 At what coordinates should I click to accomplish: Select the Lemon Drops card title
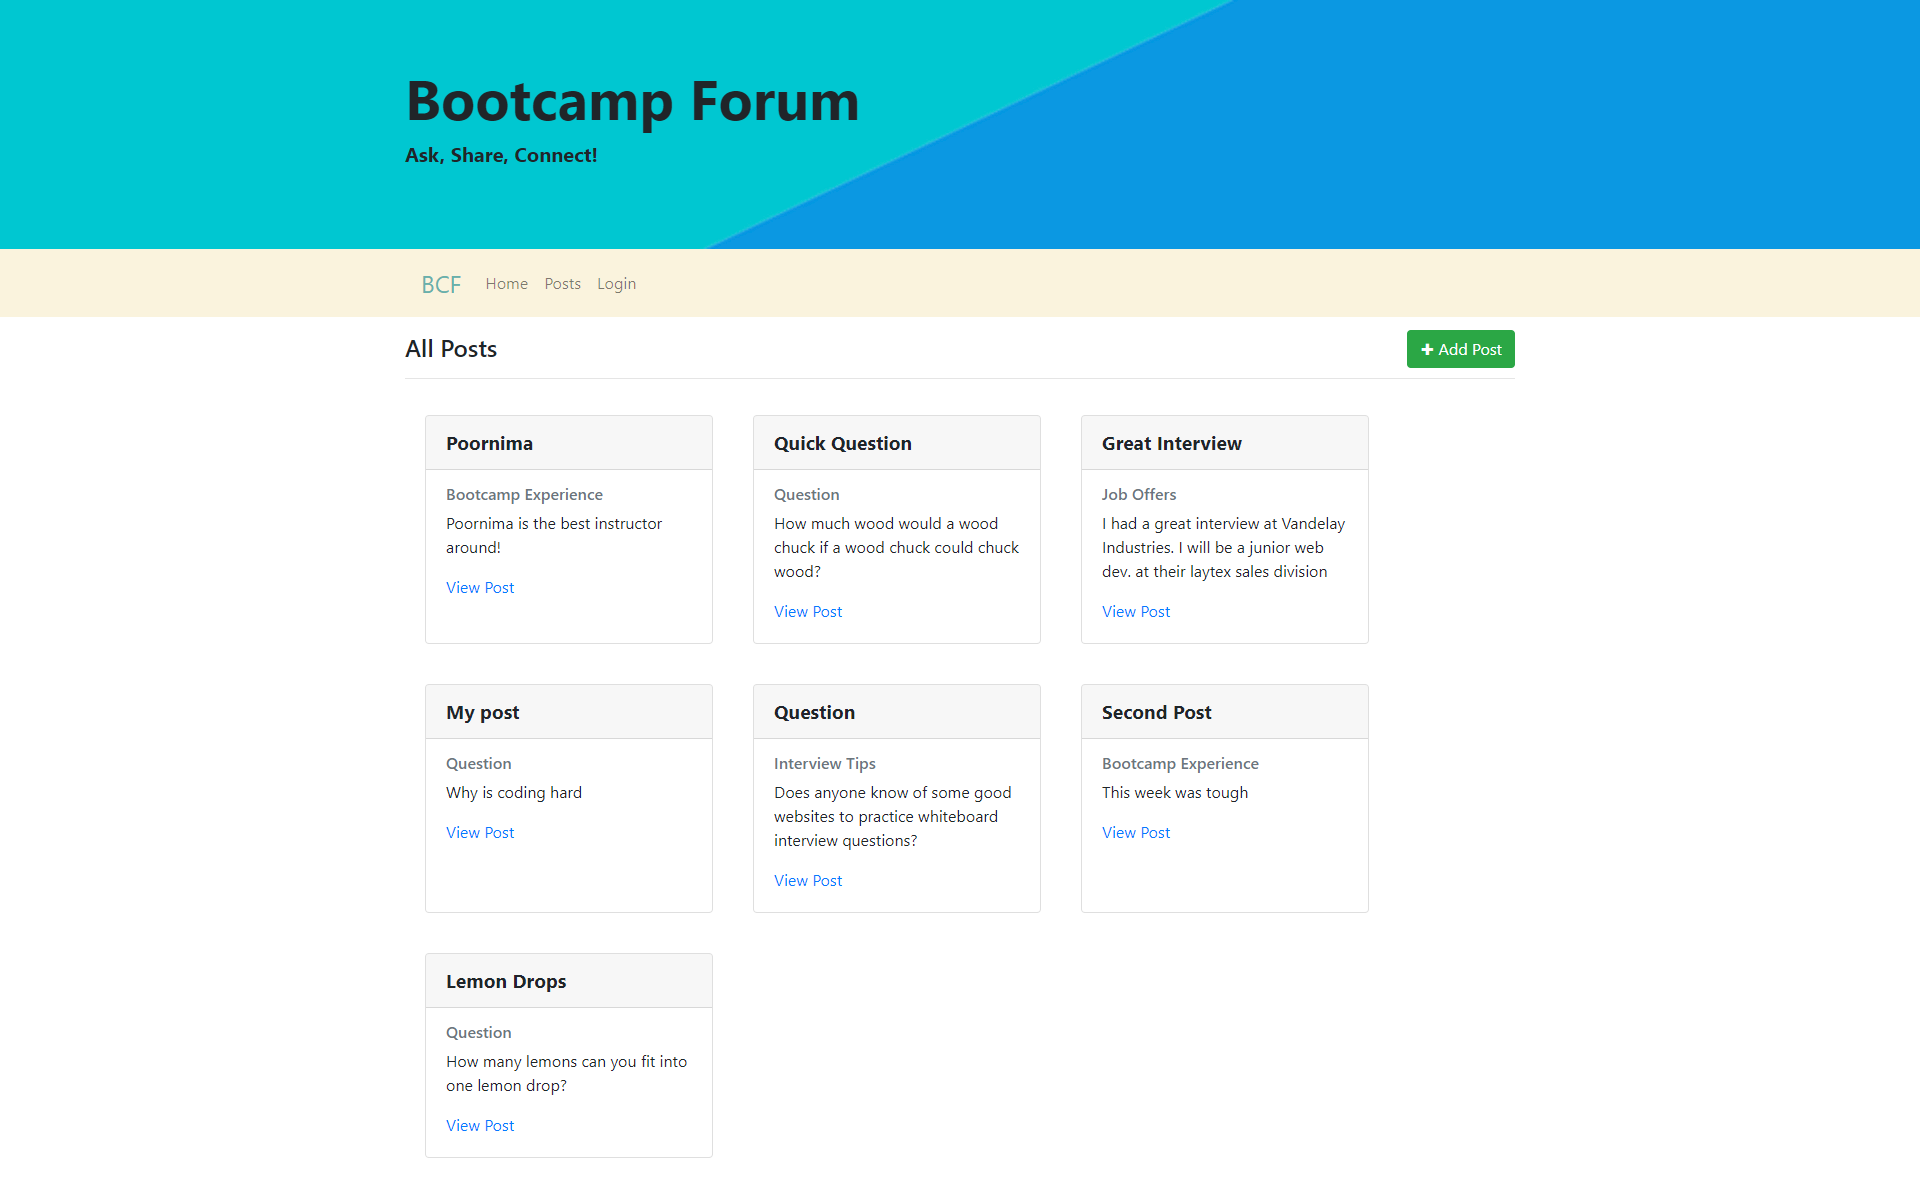[x=506, y=981]
